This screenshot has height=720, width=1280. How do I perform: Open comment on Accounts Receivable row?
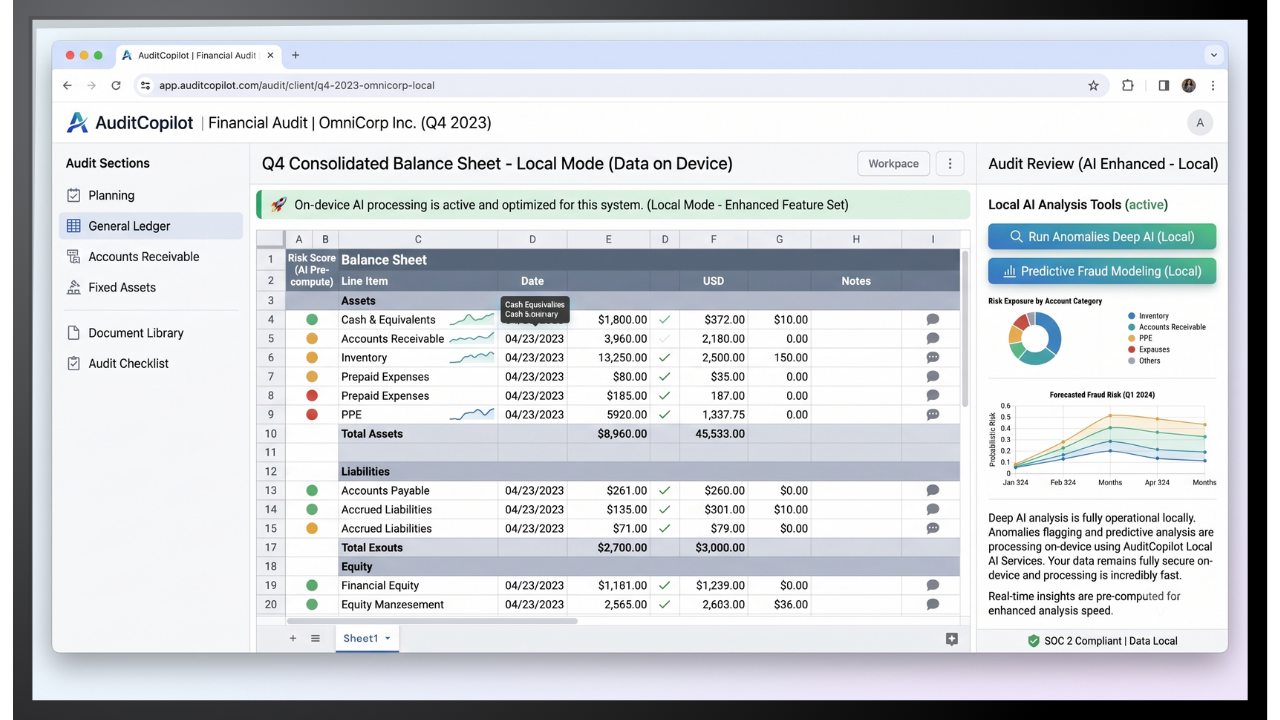[x=932, y=339]
